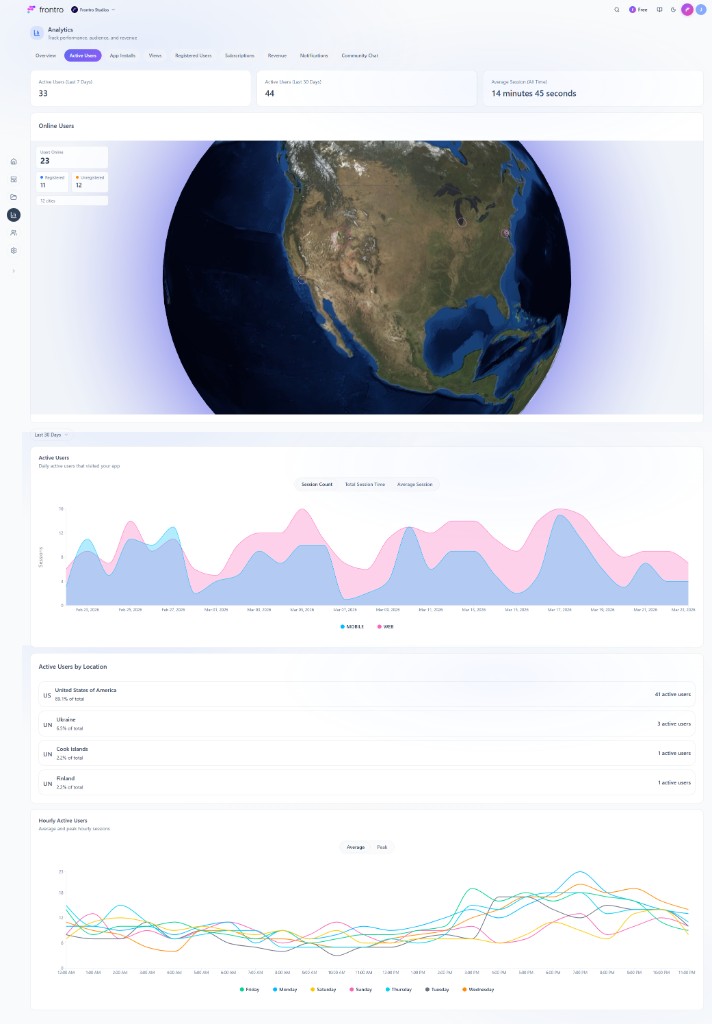Go to the Revenue tab

pyautogui.click(x=277, y=56)
